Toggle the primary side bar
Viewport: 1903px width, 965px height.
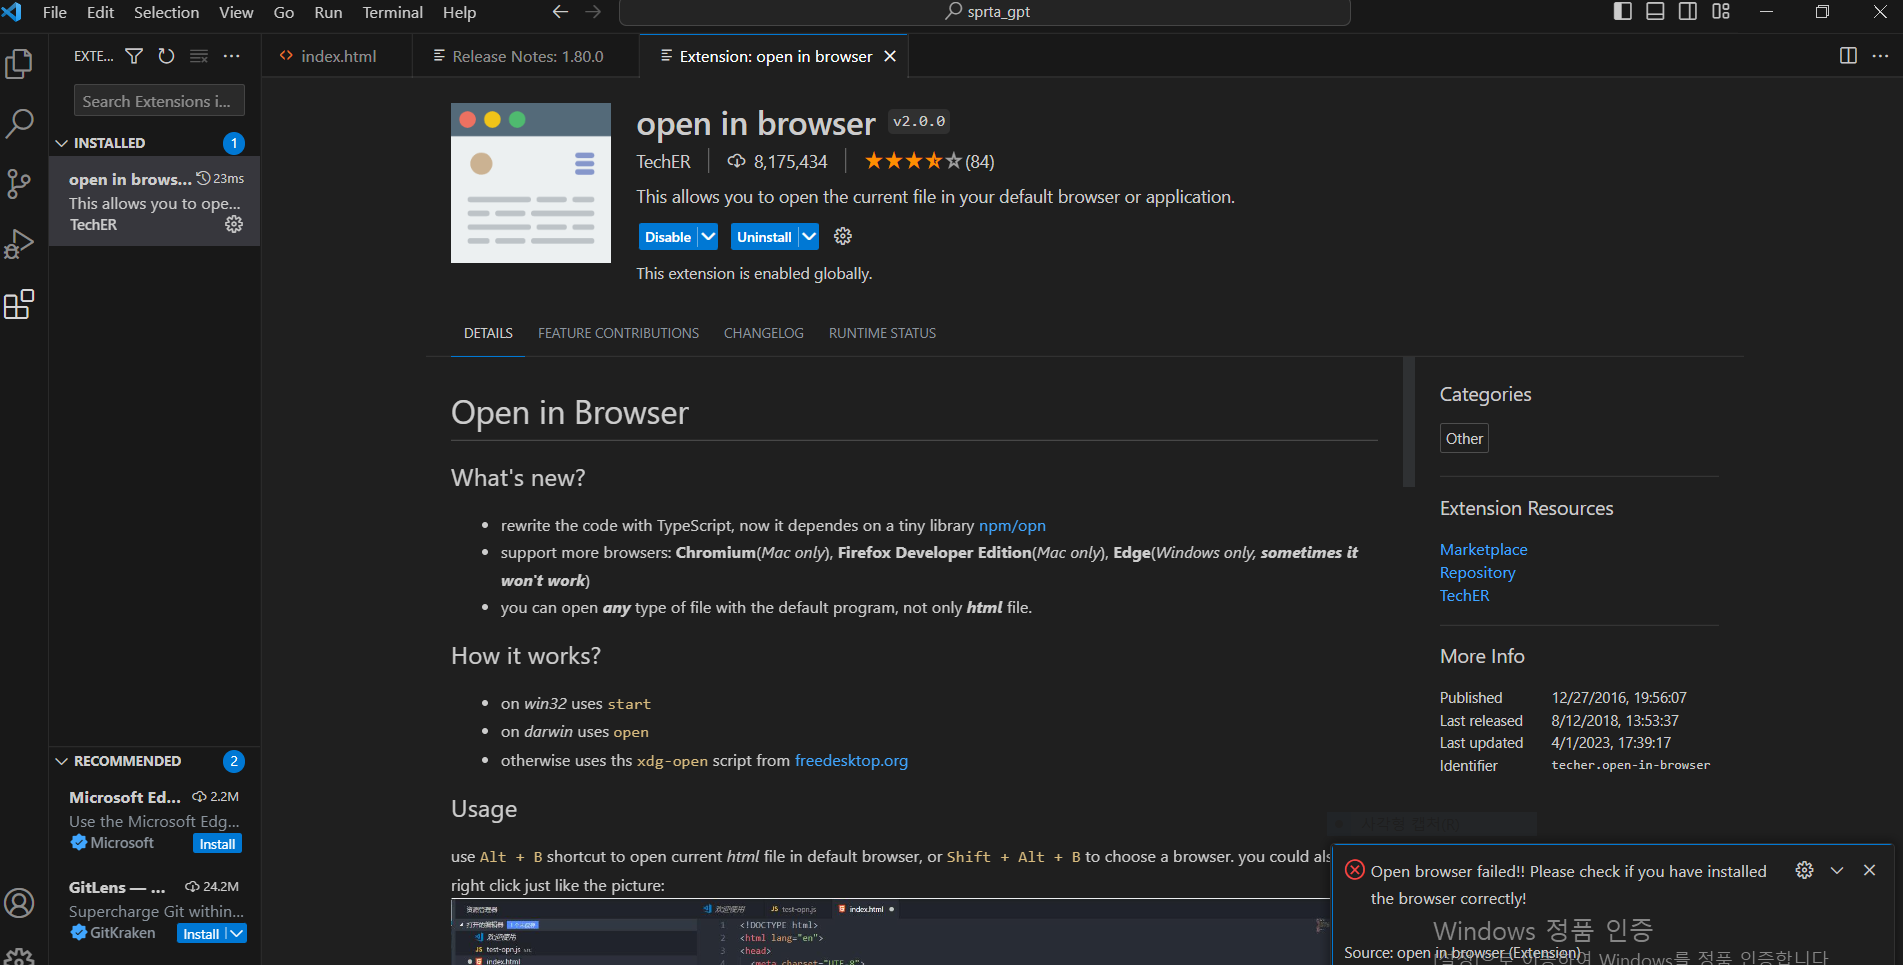pos(1623,12)
